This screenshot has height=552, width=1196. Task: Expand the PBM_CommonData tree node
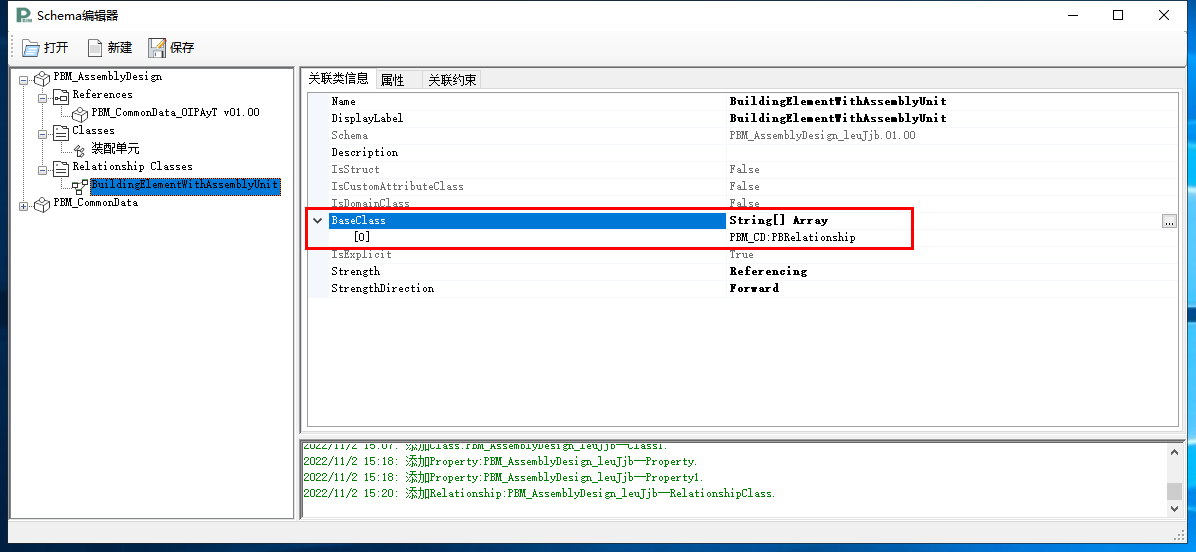23,204
